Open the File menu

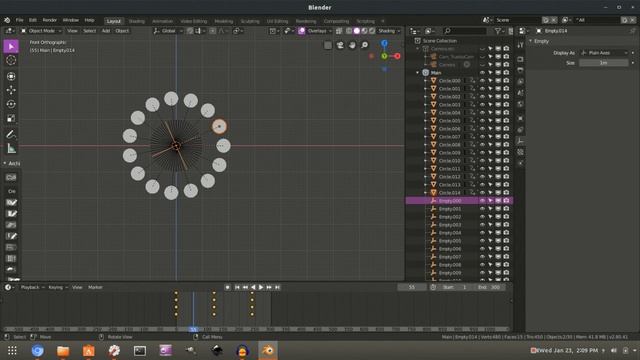(x=20, y=20)
